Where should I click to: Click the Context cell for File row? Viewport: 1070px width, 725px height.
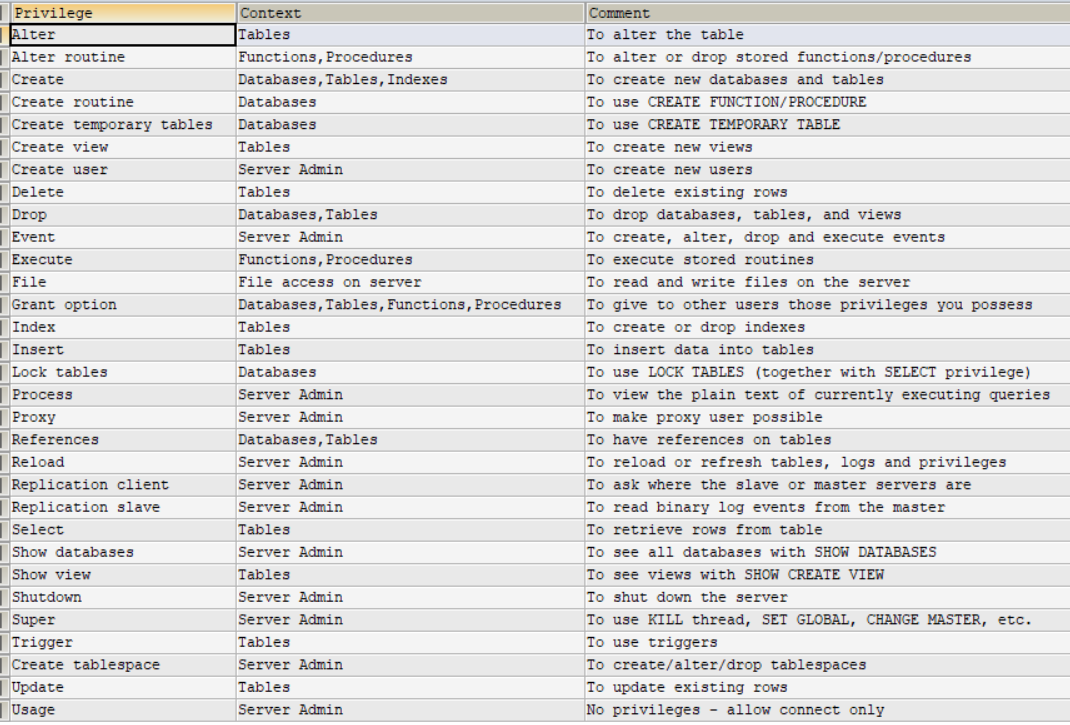410,282
